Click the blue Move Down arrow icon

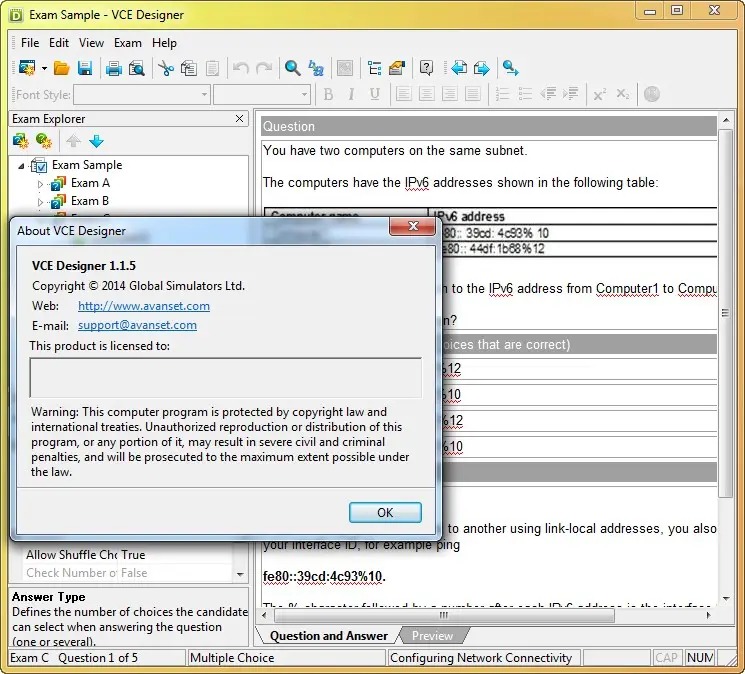[x=96, y=141]
